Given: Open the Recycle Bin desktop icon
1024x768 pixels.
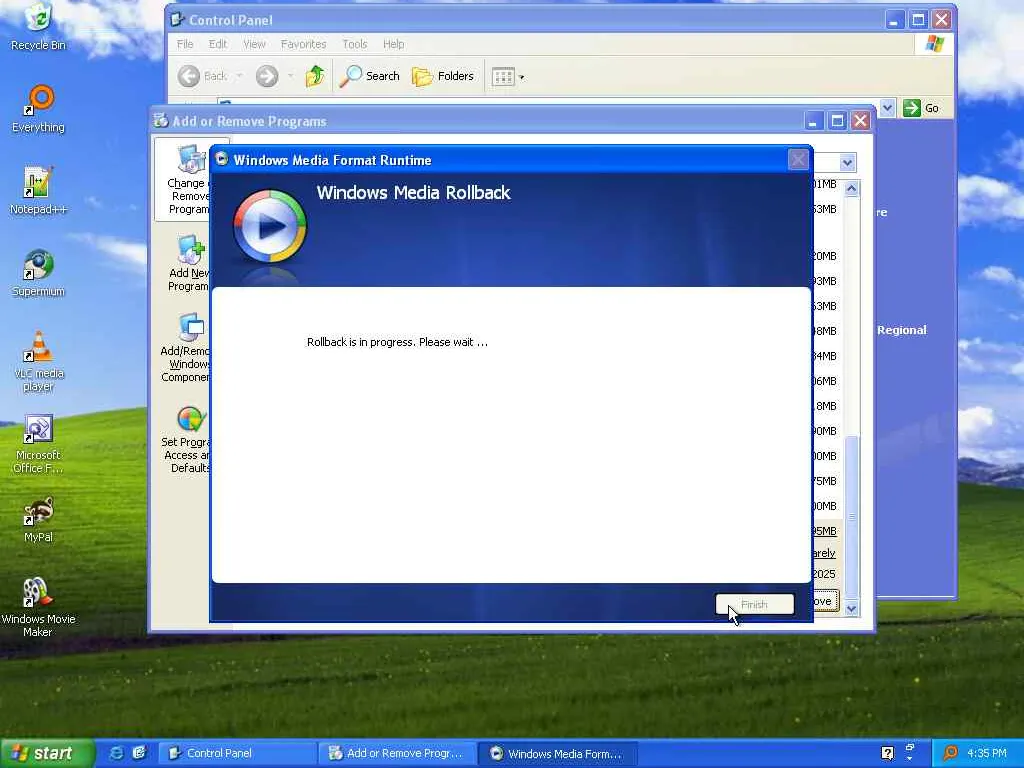Looking at the screenshot, I should [38, 27].
